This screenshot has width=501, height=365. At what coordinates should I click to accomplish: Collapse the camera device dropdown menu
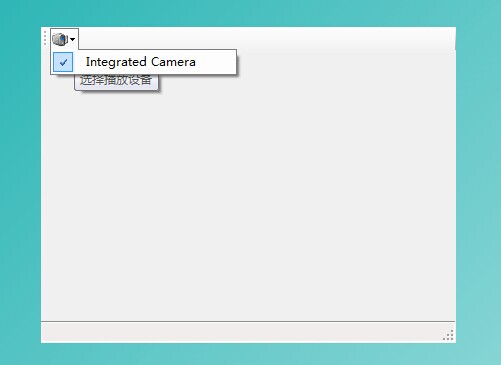[x=64, y=39]
